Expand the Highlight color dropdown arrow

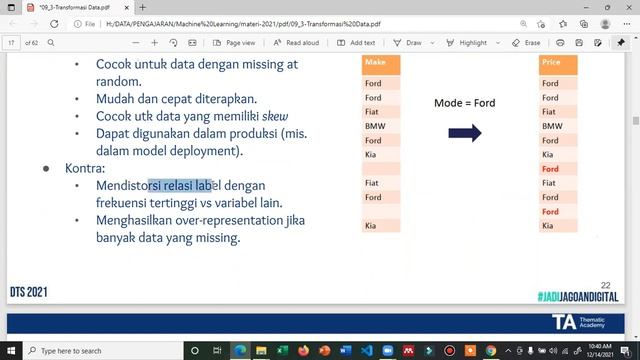(498, 42)
